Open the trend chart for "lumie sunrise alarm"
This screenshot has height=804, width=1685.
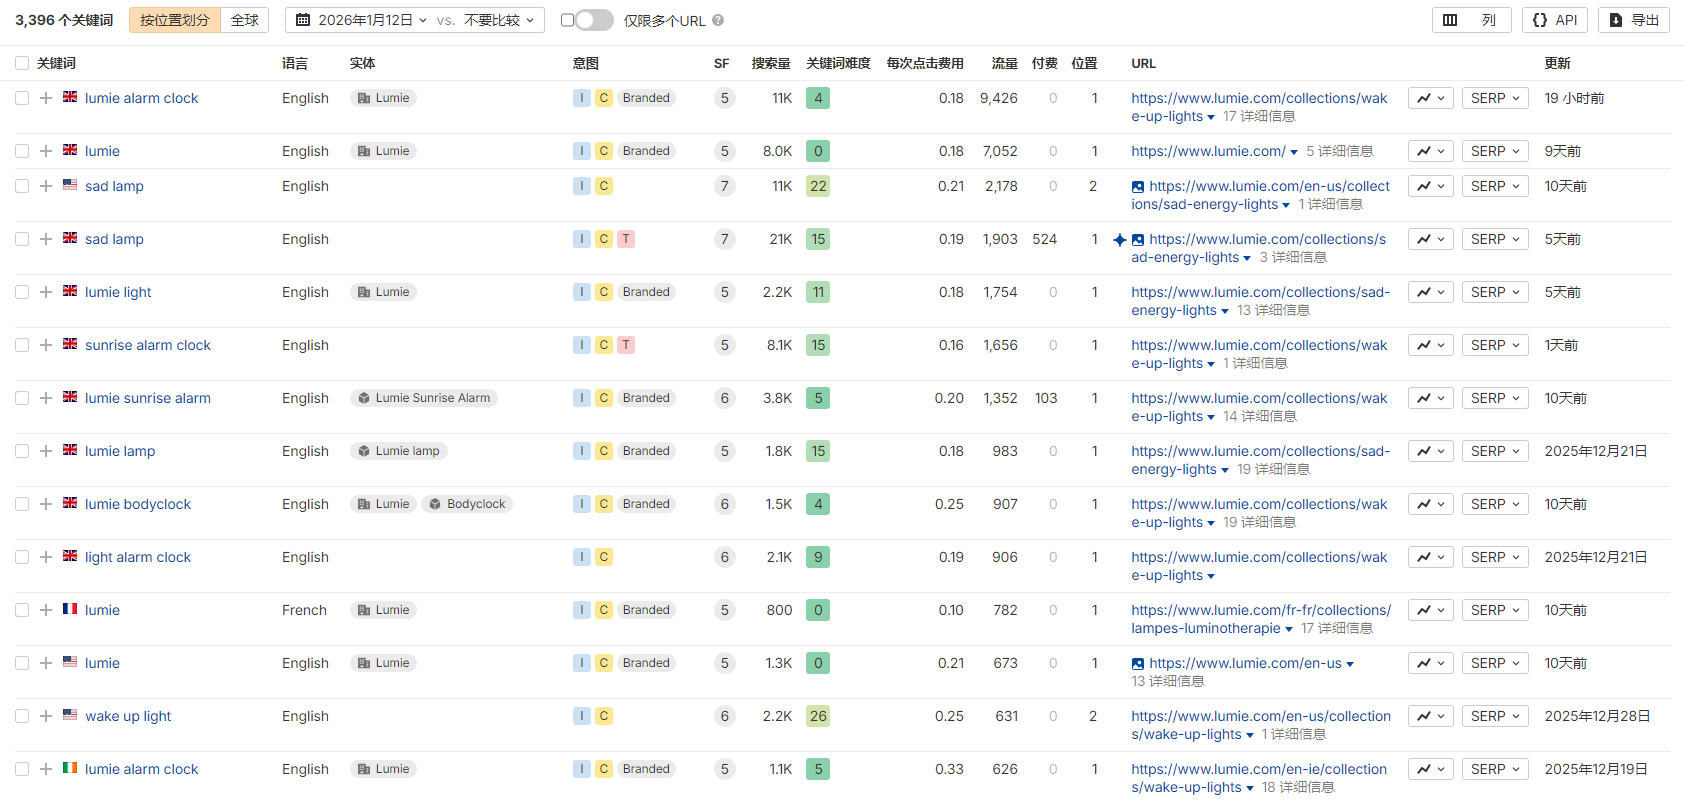pos(1430,398)
